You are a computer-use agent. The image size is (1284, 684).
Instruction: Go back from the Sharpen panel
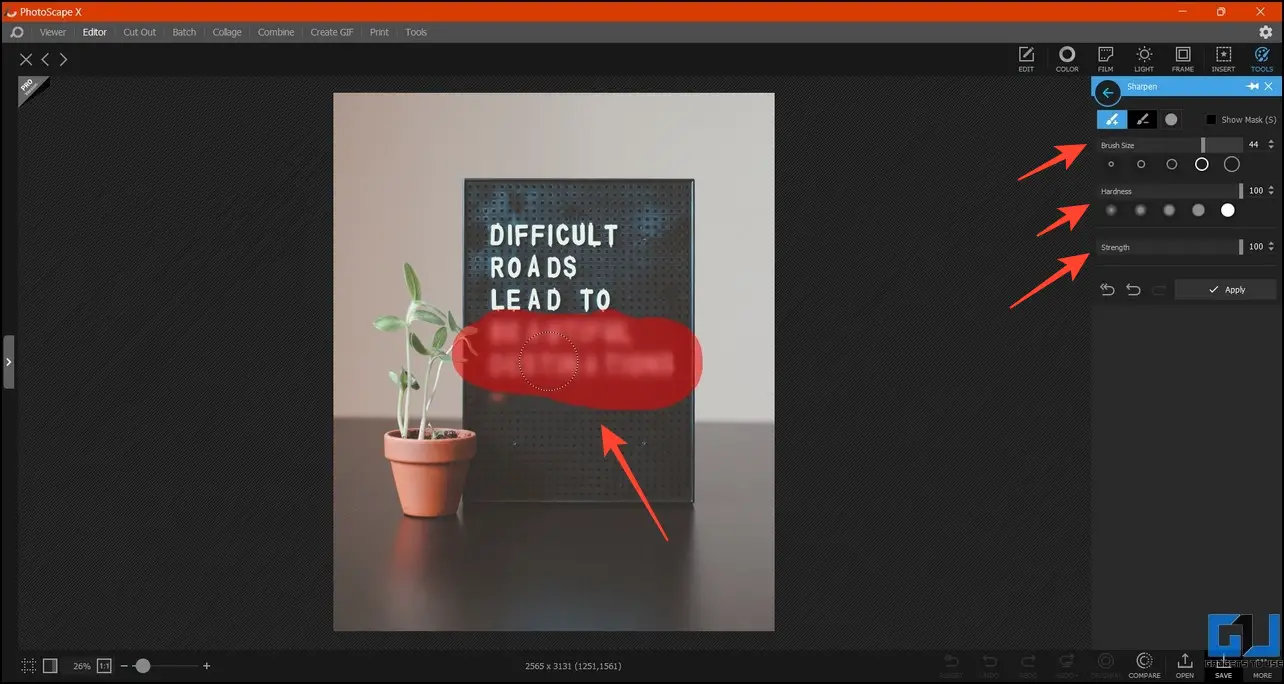click(x=1107, y=93)
